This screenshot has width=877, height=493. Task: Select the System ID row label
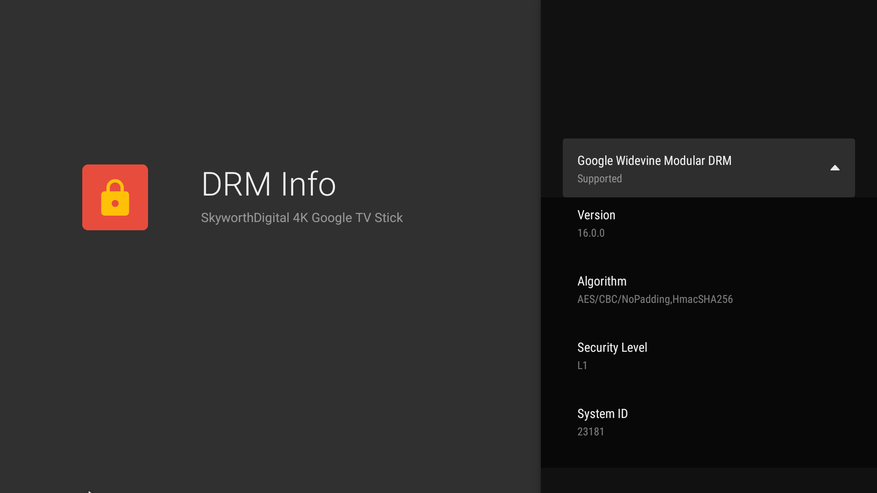coord(602,413)
